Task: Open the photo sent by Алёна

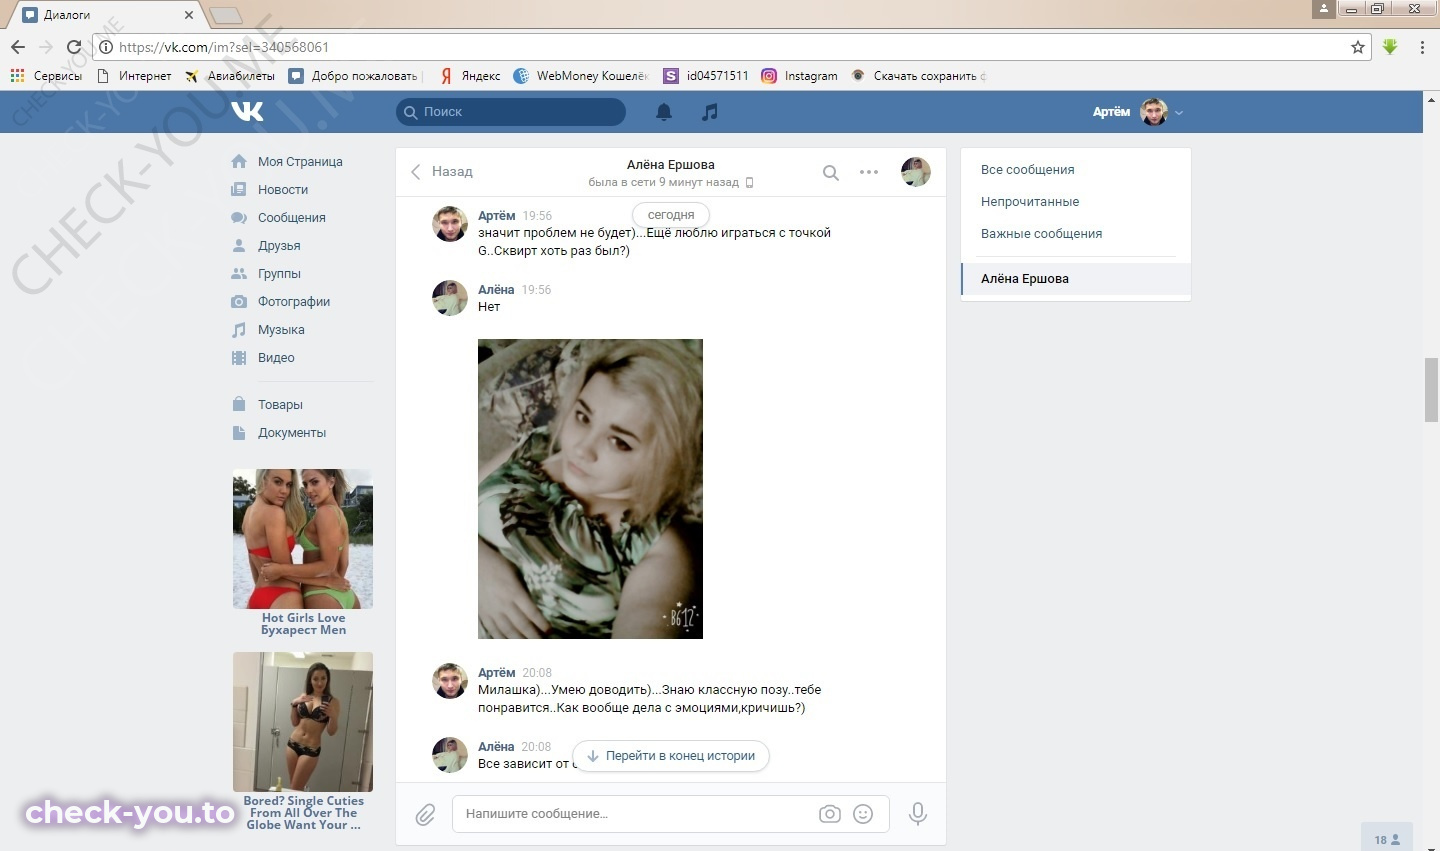Action: (590, 489)
